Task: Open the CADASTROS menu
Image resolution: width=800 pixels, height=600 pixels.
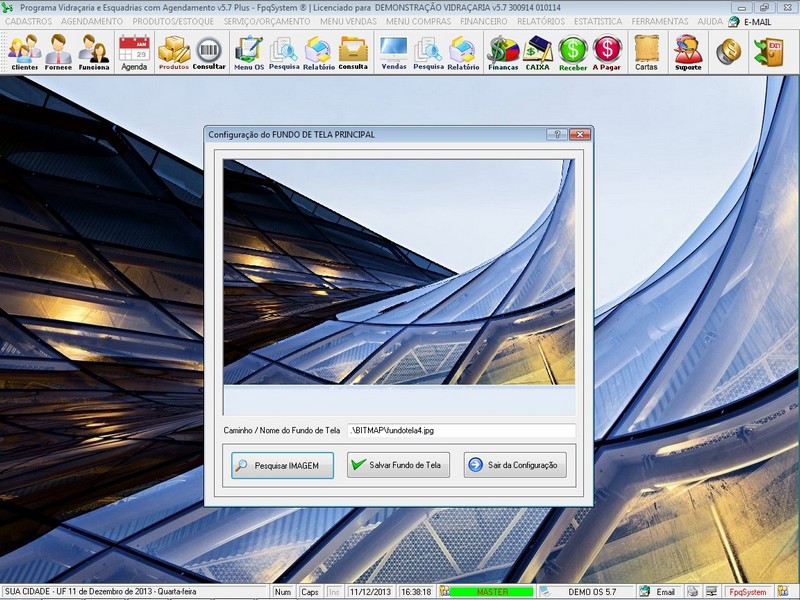Action: tap(28, 21)
